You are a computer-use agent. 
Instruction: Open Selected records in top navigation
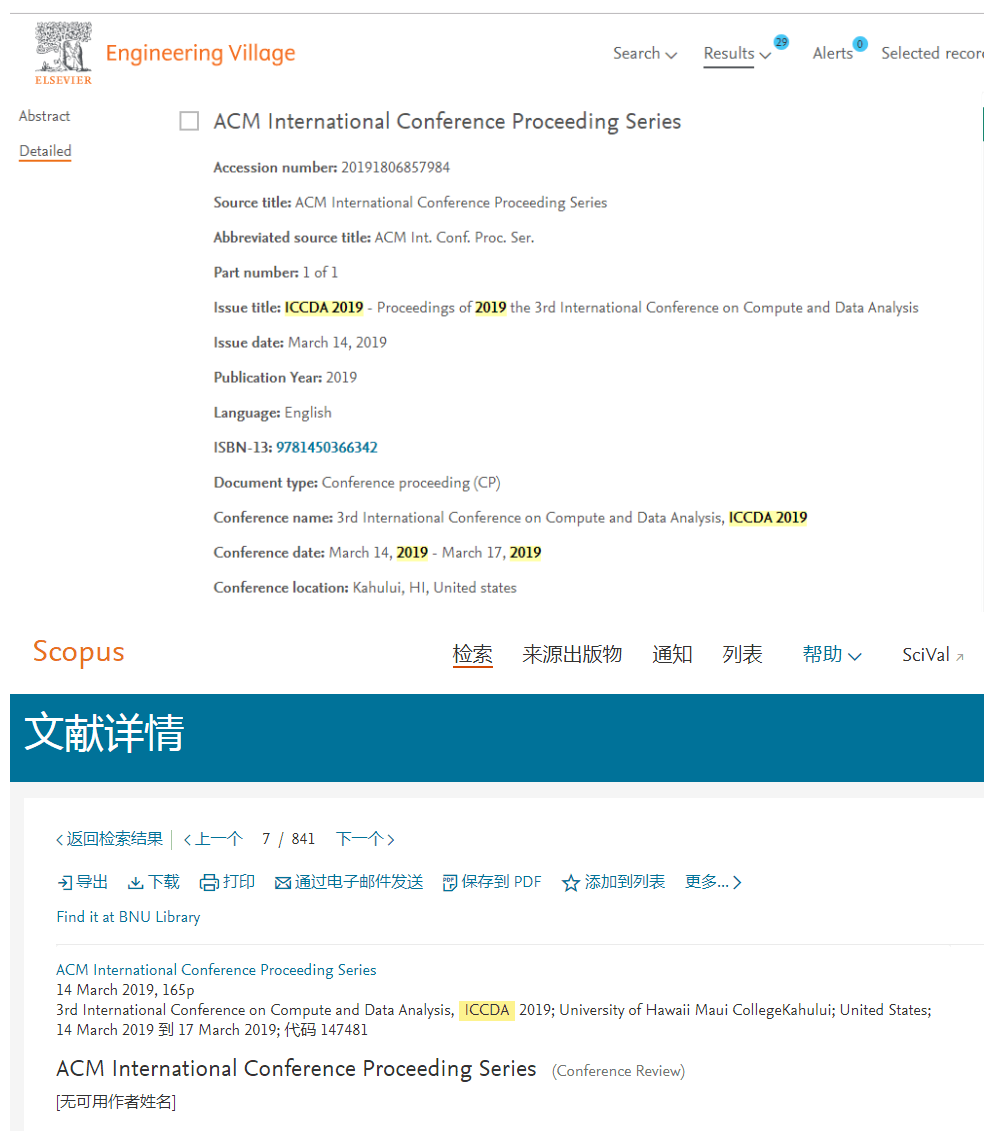click(933, 54)
